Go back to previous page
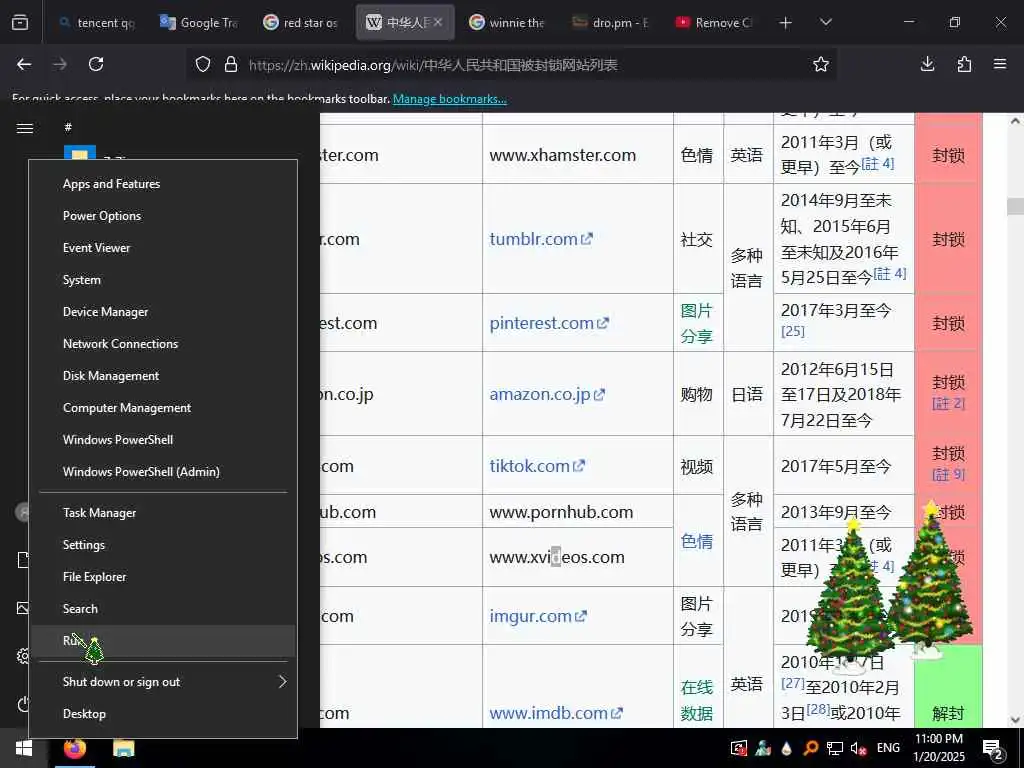Image resolution: width=1024 pixels, height=768 pixels. pyautogui.click(x=24, y=64)
